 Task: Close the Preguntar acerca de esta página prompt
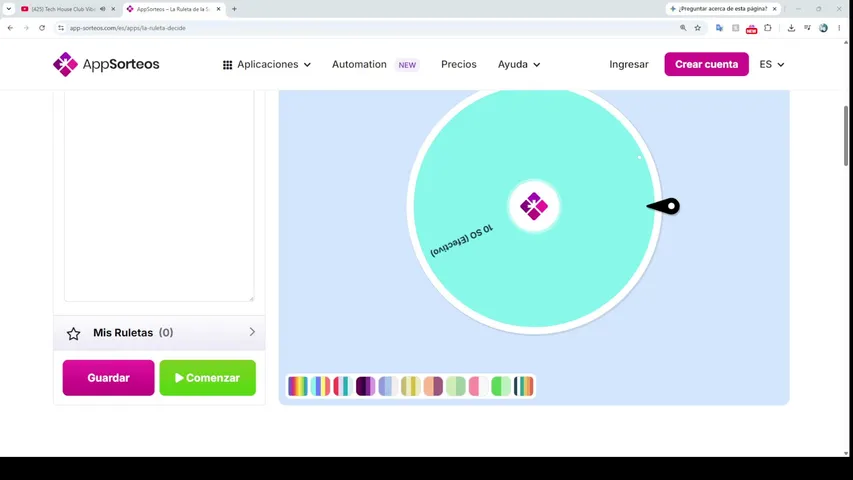[775, 9]
